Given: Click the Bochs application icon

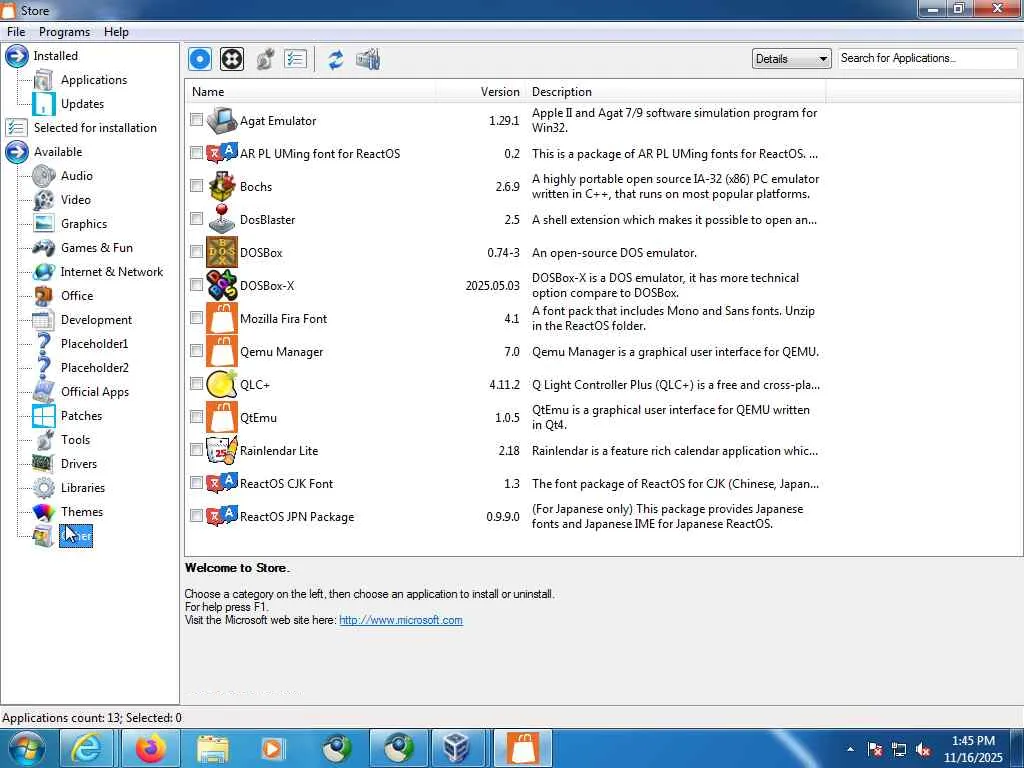Looking at the screenshot, I should click(x=221, y=186).
